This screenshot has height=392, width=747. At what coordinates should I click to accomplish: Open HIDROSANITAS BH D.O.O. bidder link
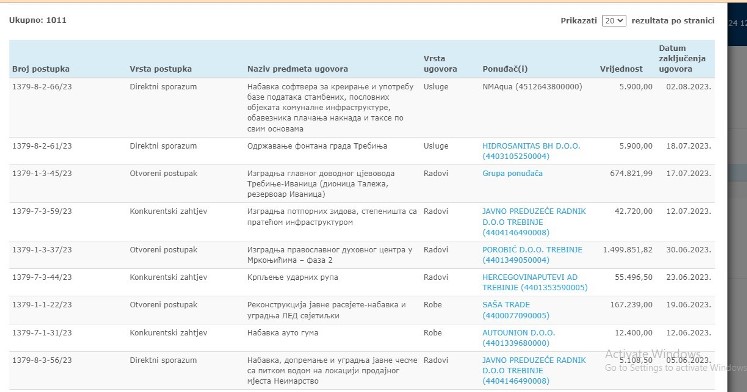click(x=531, y=151)
